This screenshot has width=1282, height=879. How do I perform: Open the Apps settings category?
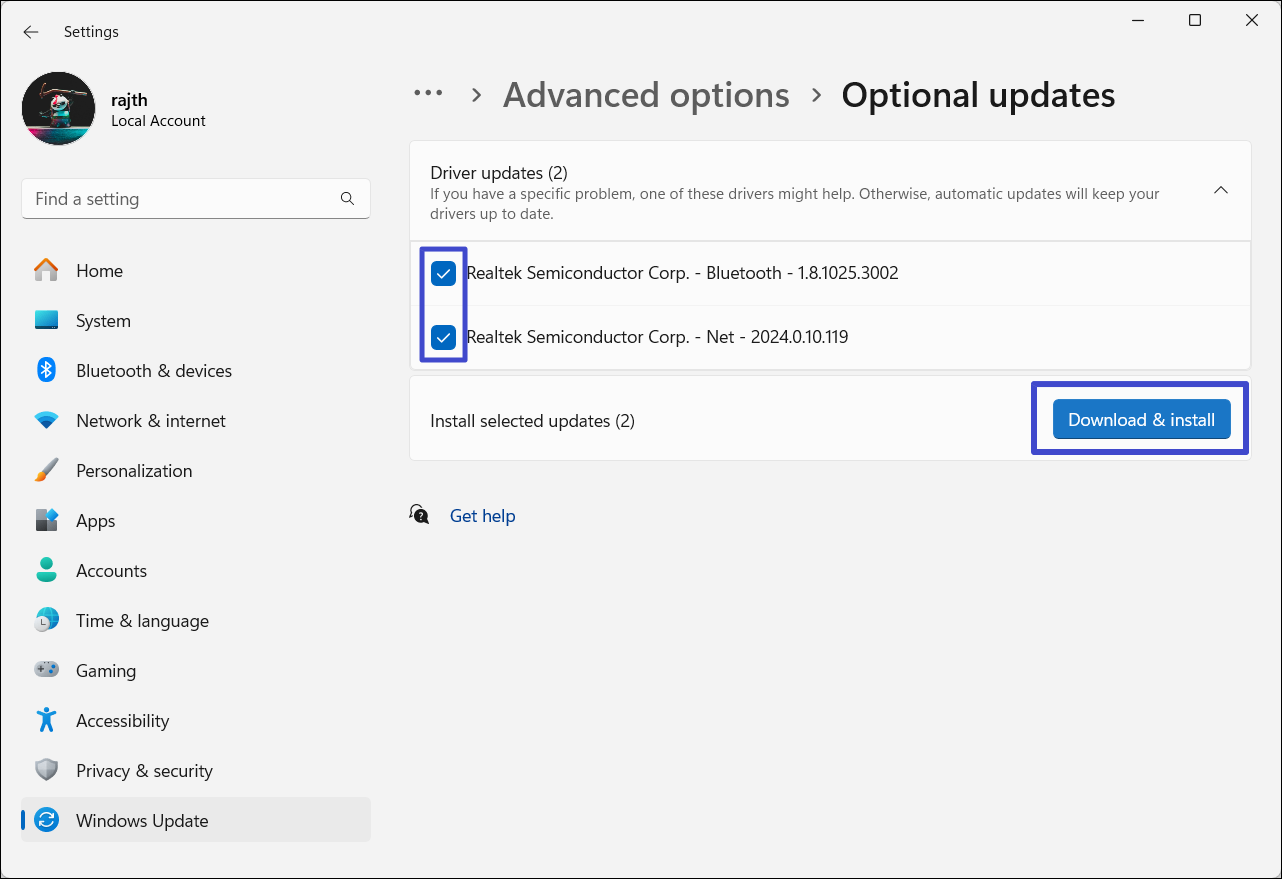click(96, 521)
